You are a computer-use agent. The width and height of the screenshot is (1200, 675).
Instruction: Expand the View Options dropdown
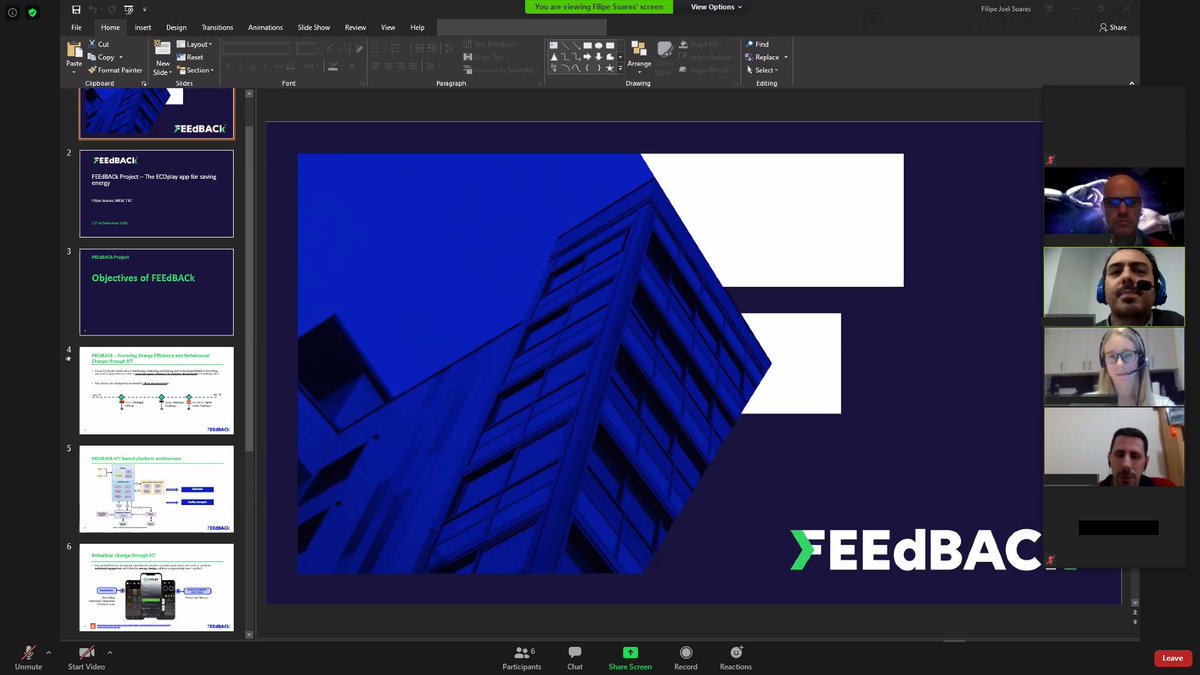point(716,7)
